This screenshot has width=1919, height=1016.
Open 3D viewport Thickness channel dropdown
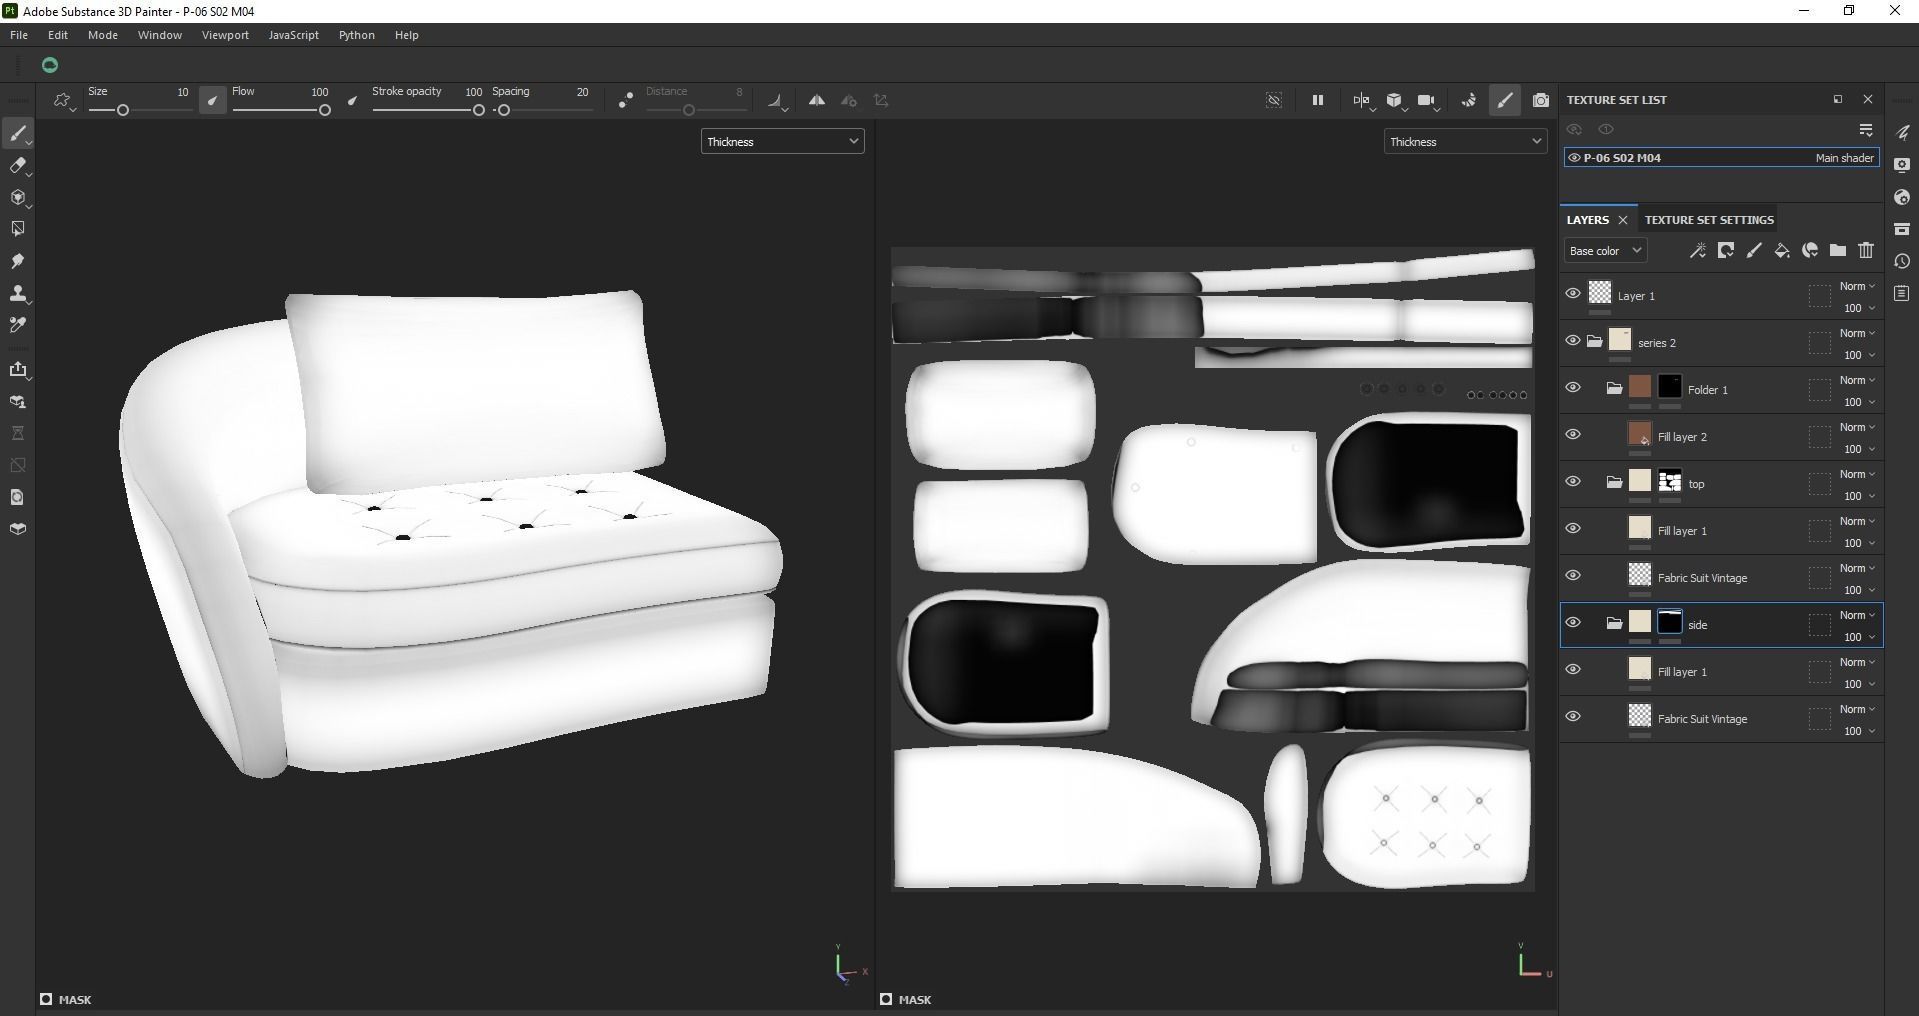tap(782, 142)
